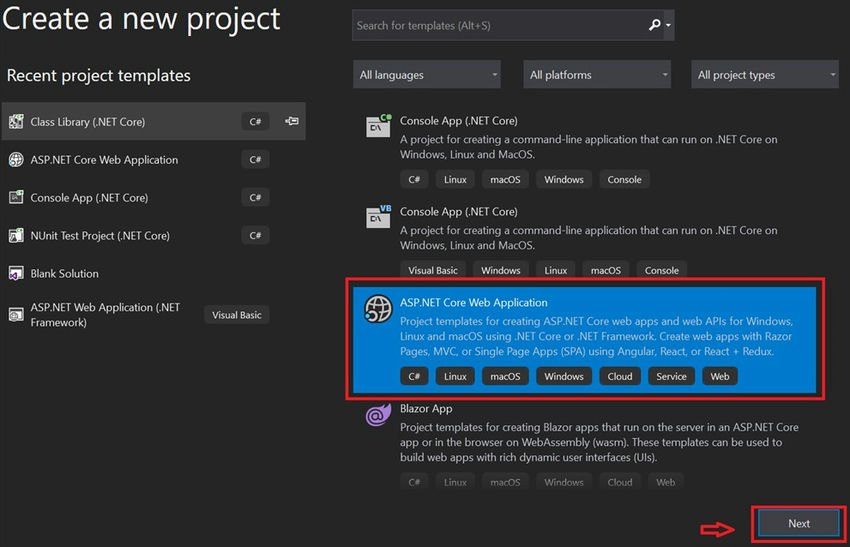This screenshot has height=547, width=850.
Task: Click the Service tag in selected template
Action: pyautogui.click(x=671, y=376)
